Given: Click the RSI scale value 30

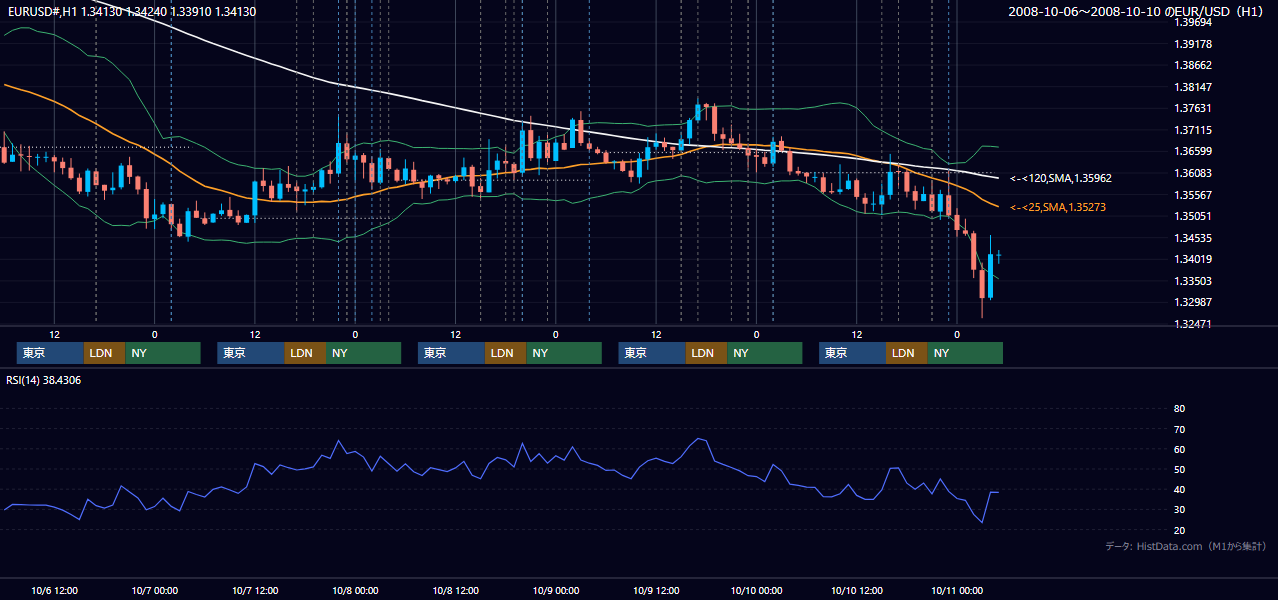Looking at the screenshot, I should (1179, 510).
